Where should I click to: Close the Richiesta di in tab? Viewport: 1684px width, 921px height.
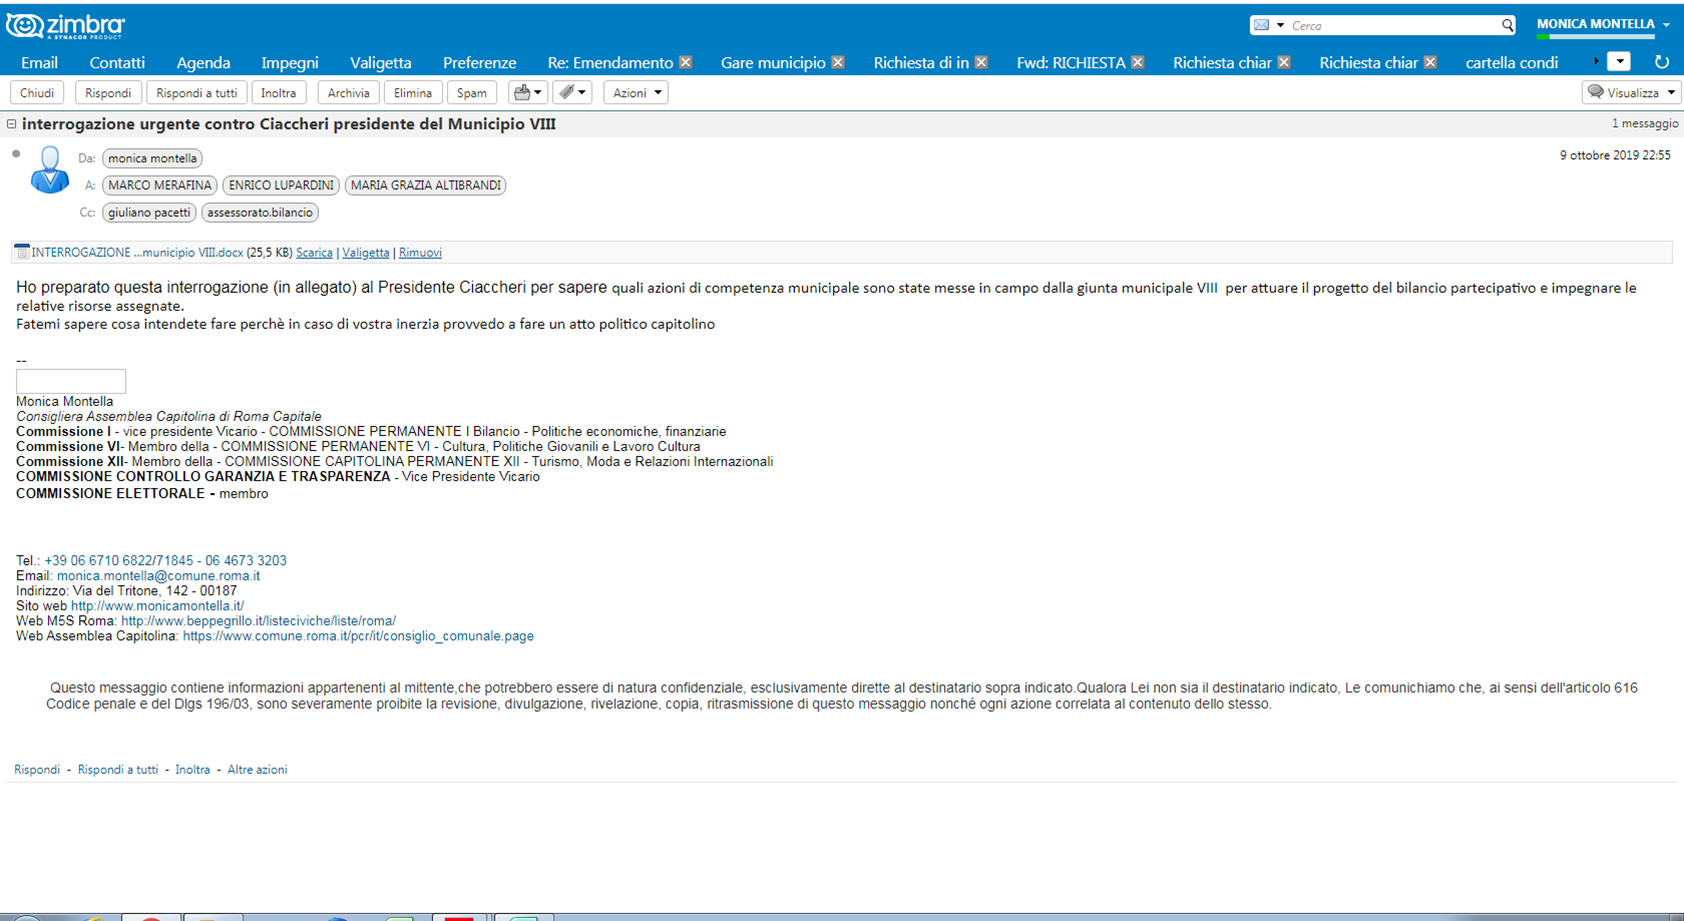pyautogui.click(x=981, y=62)
